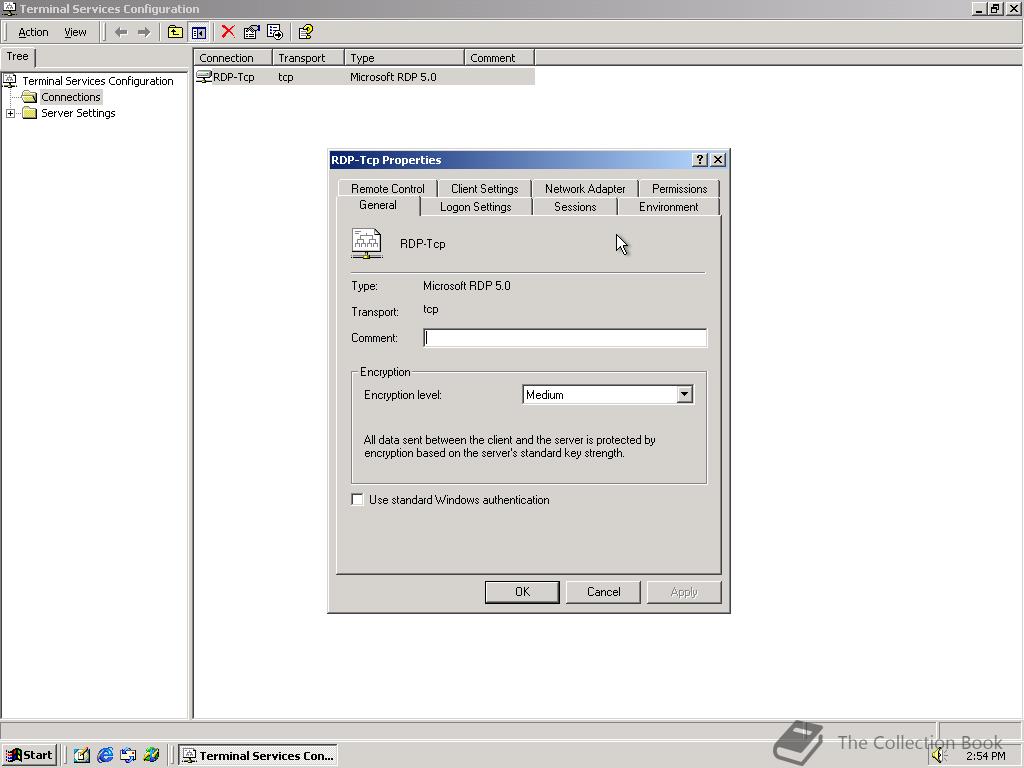1024x768 pixels.
Task: Click the Transport column header
Action: [308, 57]
